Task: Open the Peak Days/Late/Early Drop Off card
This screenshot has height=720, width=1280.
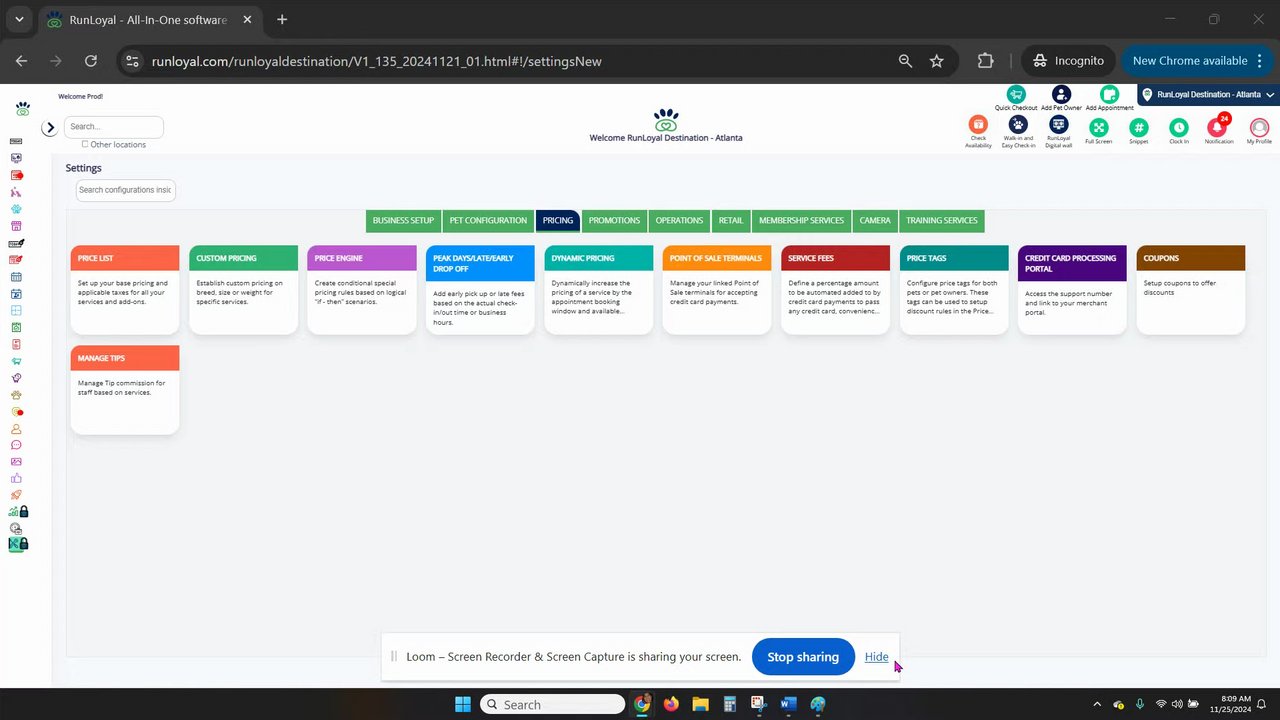Action: pos(480,290)
